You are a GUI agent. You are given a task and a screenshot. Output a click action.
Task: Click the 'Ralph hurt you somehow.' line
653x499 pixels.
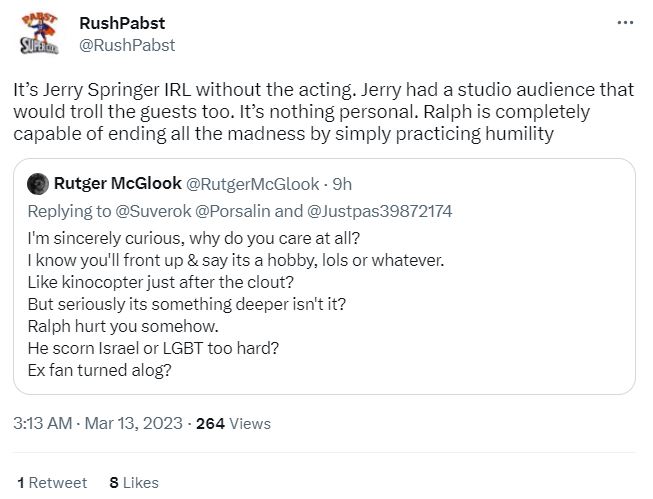point(123,326)
